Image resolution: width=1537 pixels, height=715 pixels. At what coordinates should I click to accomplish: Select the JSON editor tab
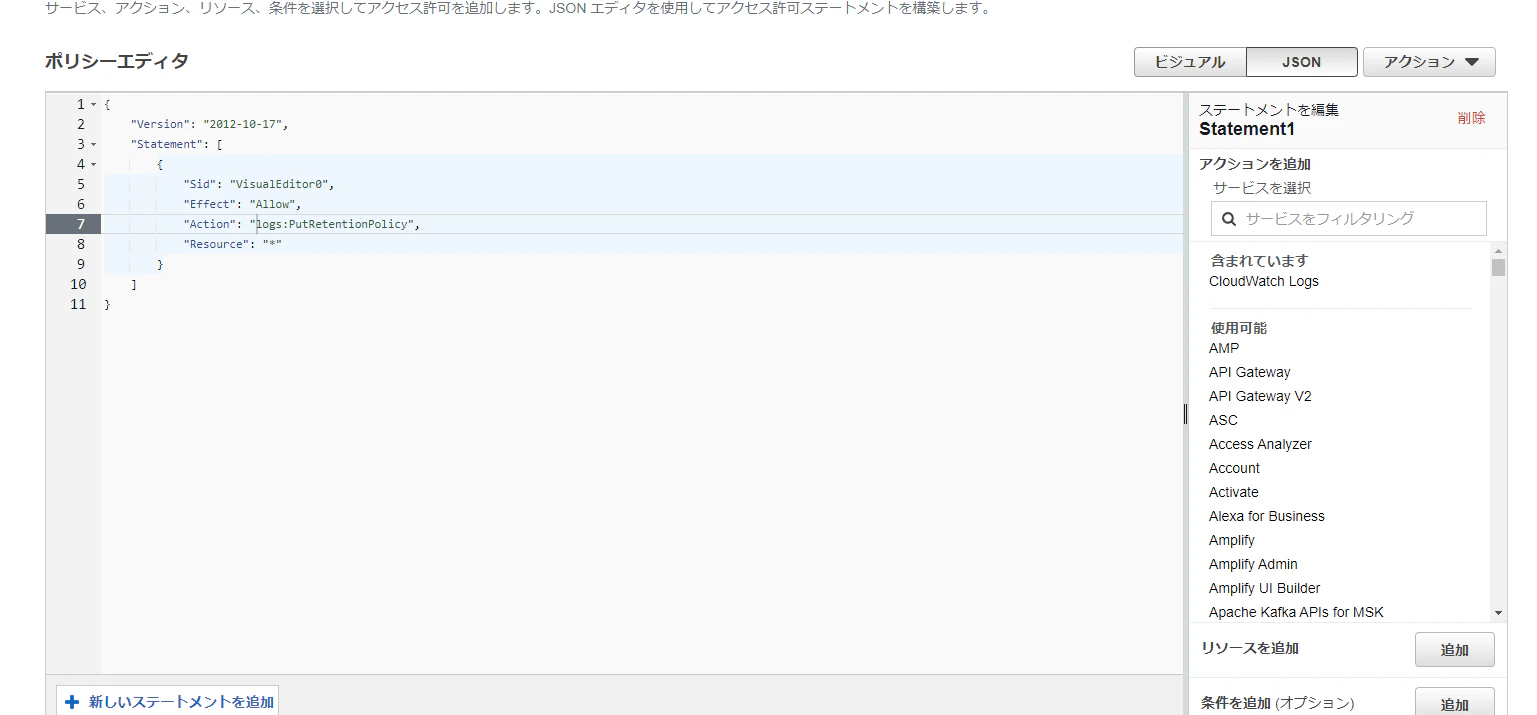pos(1301,62)
